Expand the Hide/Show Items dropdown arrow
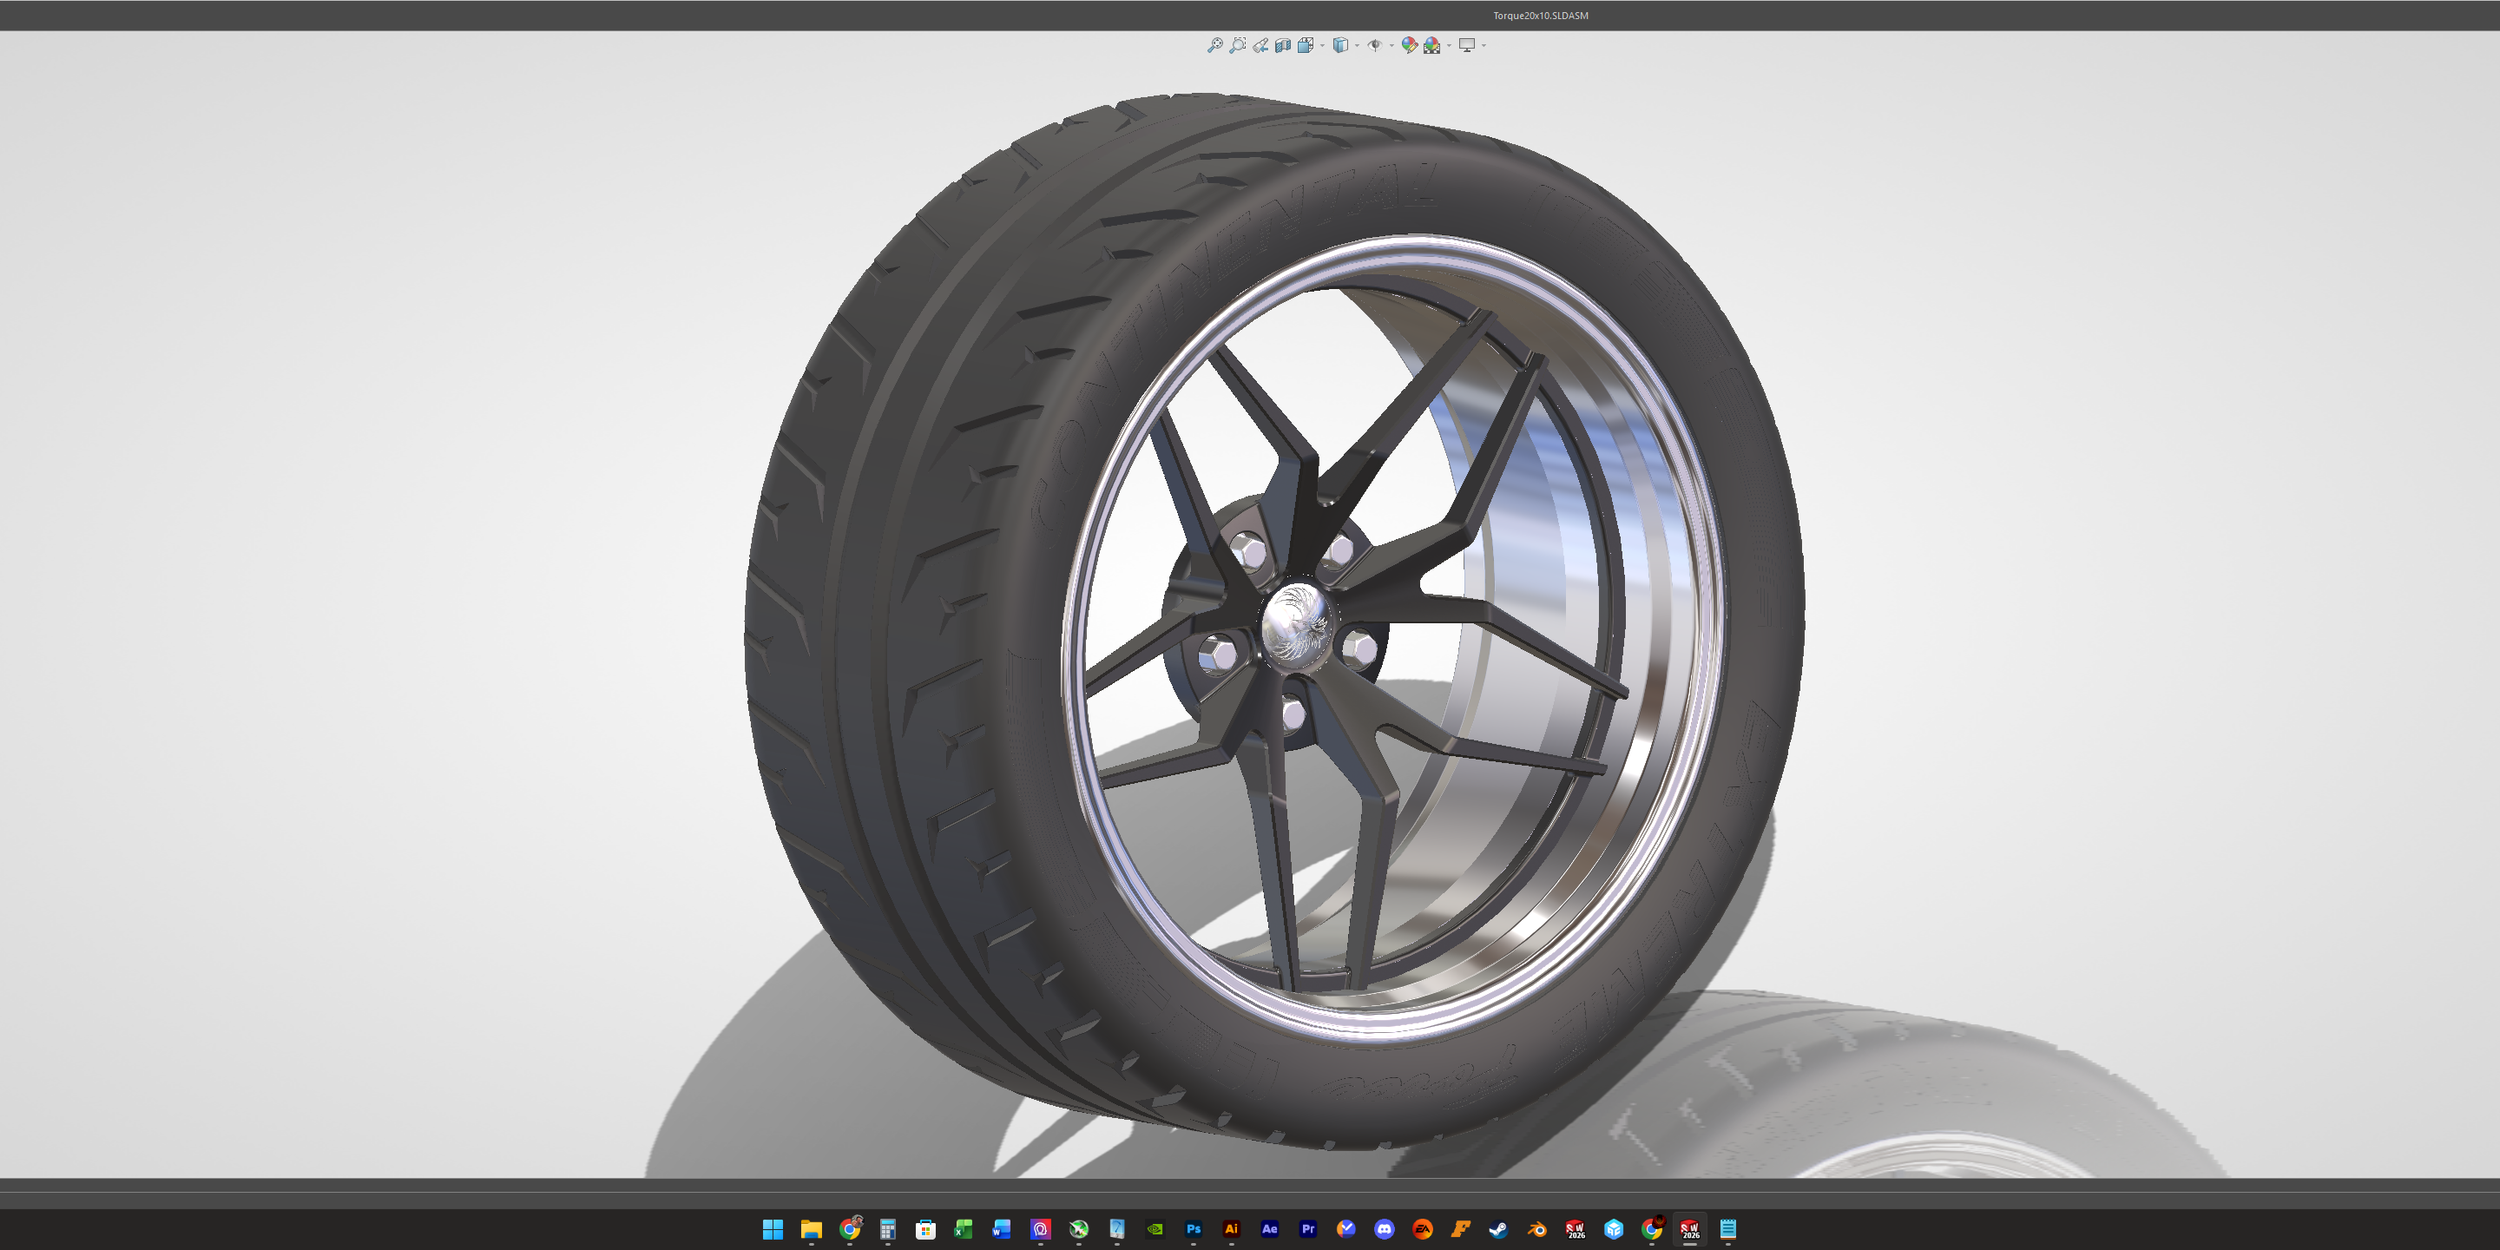The image size is (2500, 1250). click(x=1392, y=45)
